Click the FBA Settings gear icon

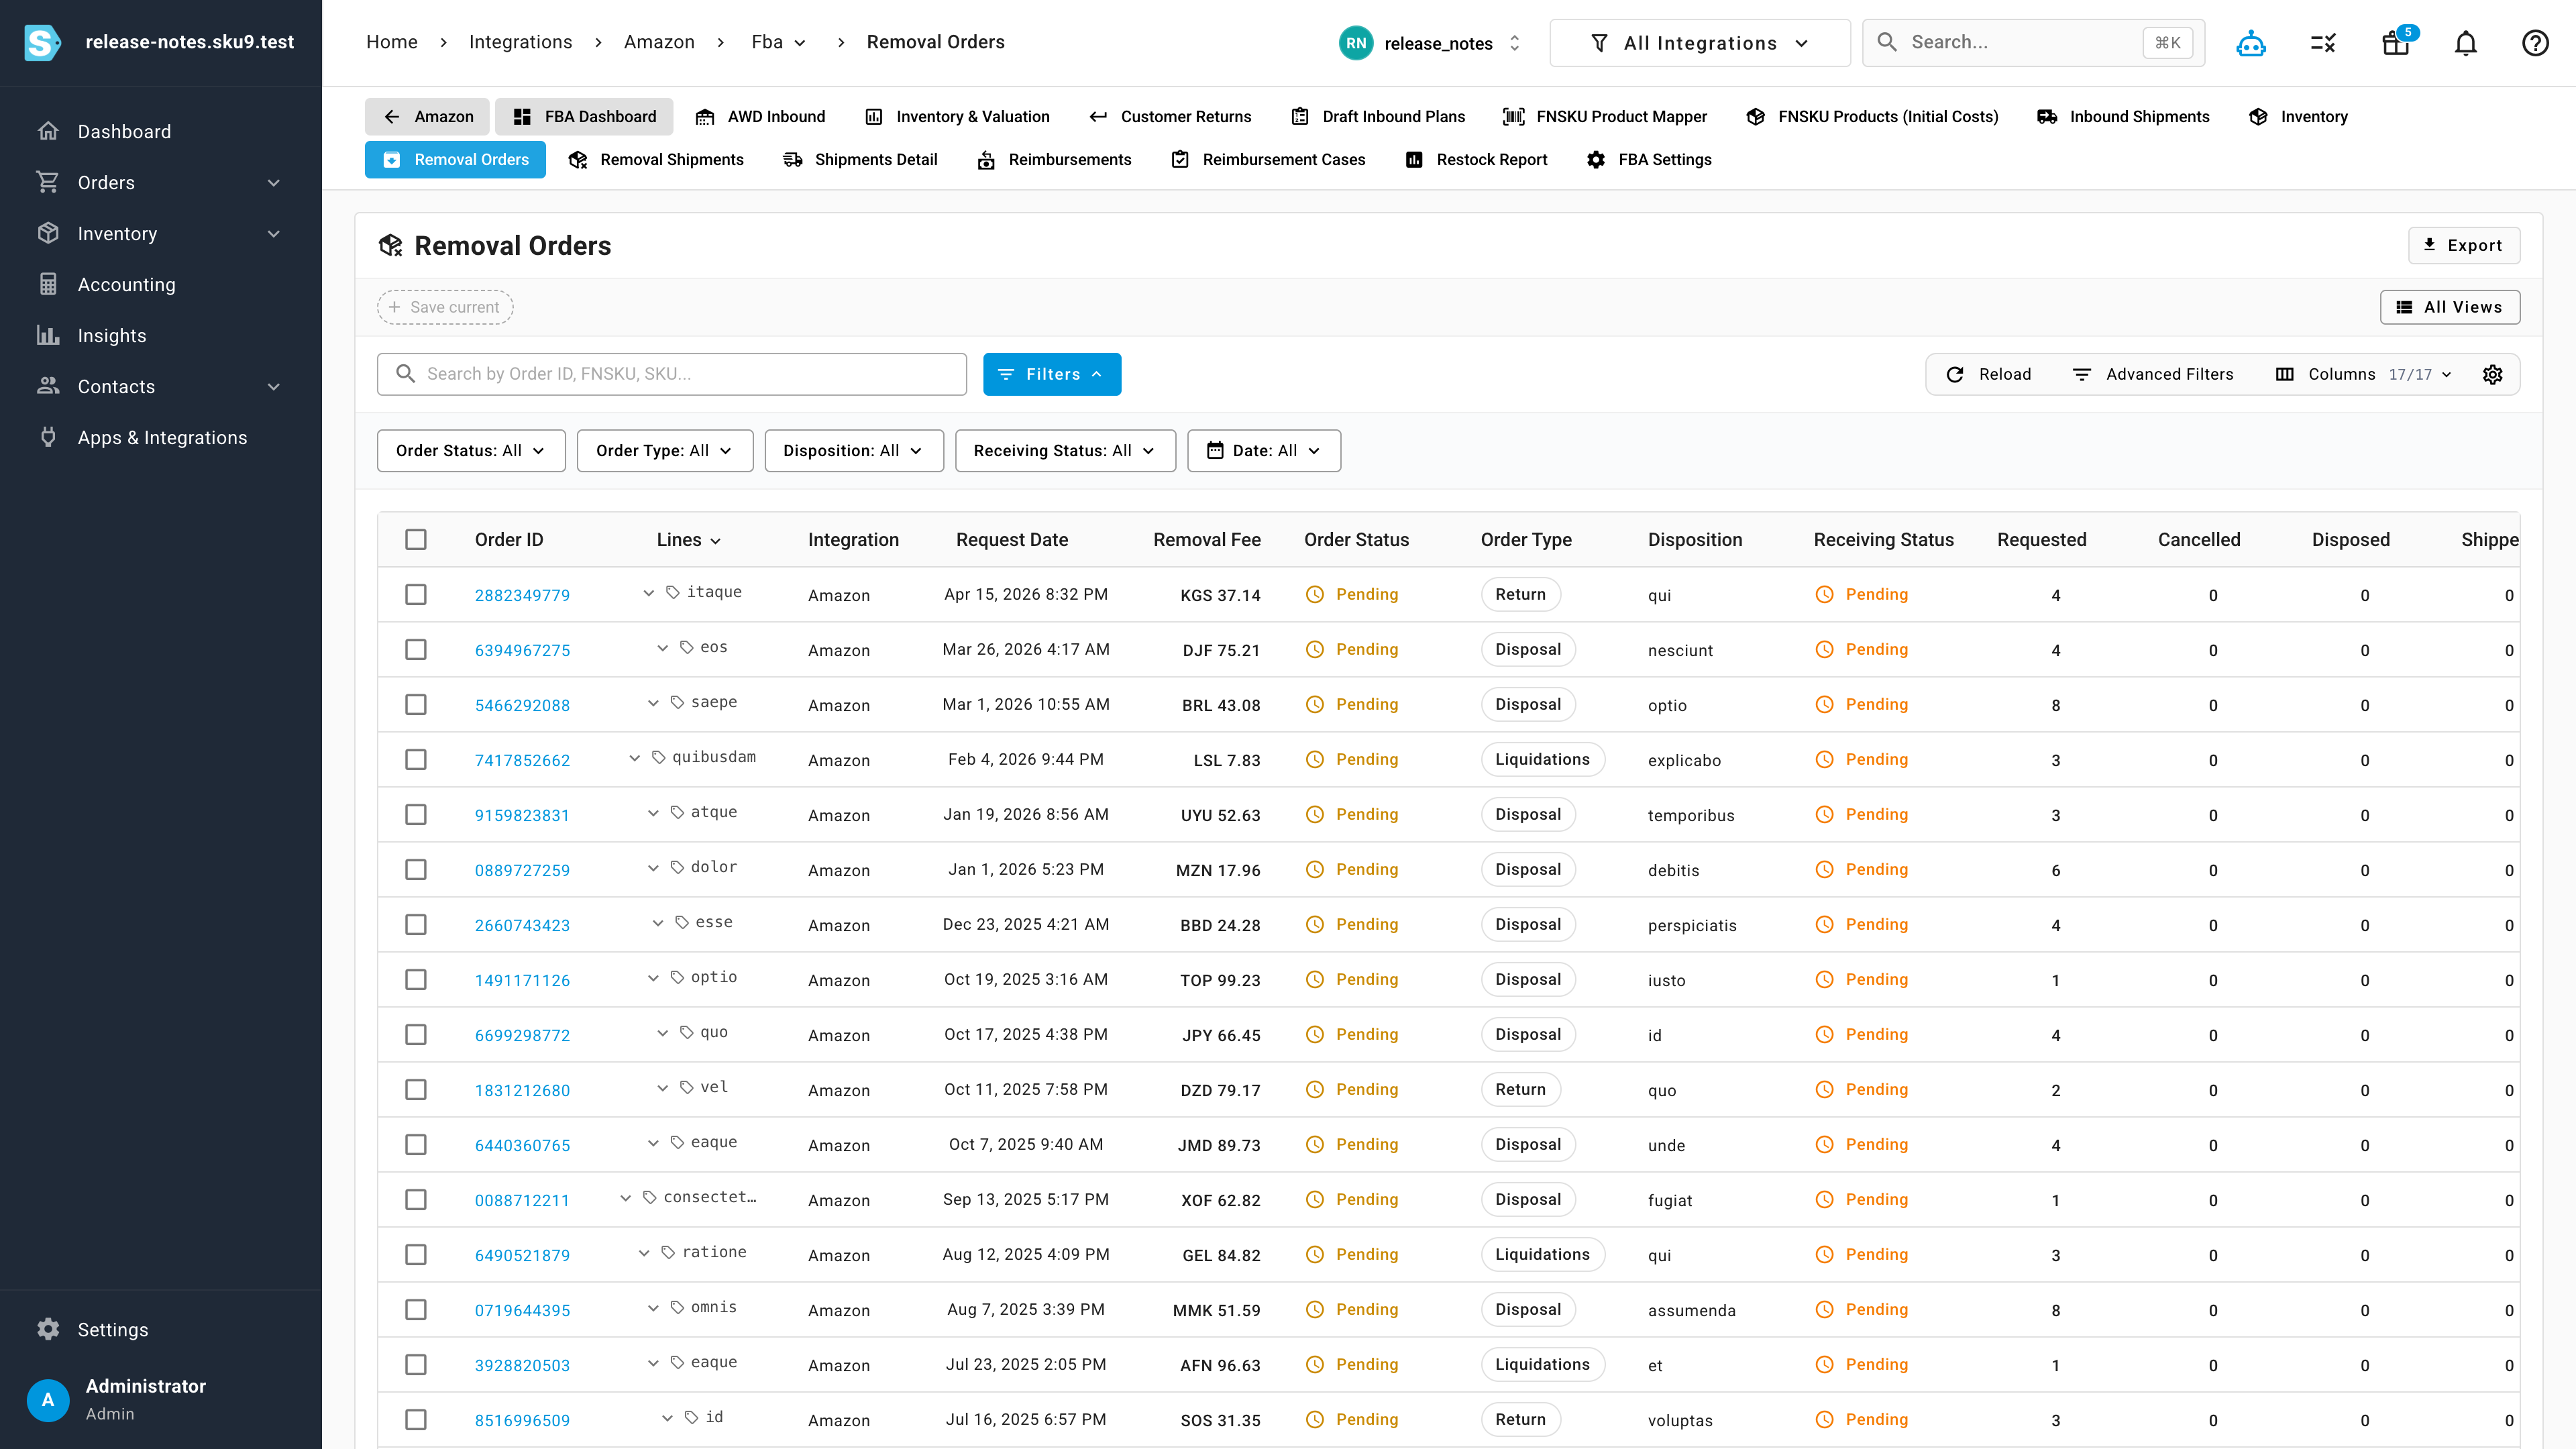point(1596,160)
